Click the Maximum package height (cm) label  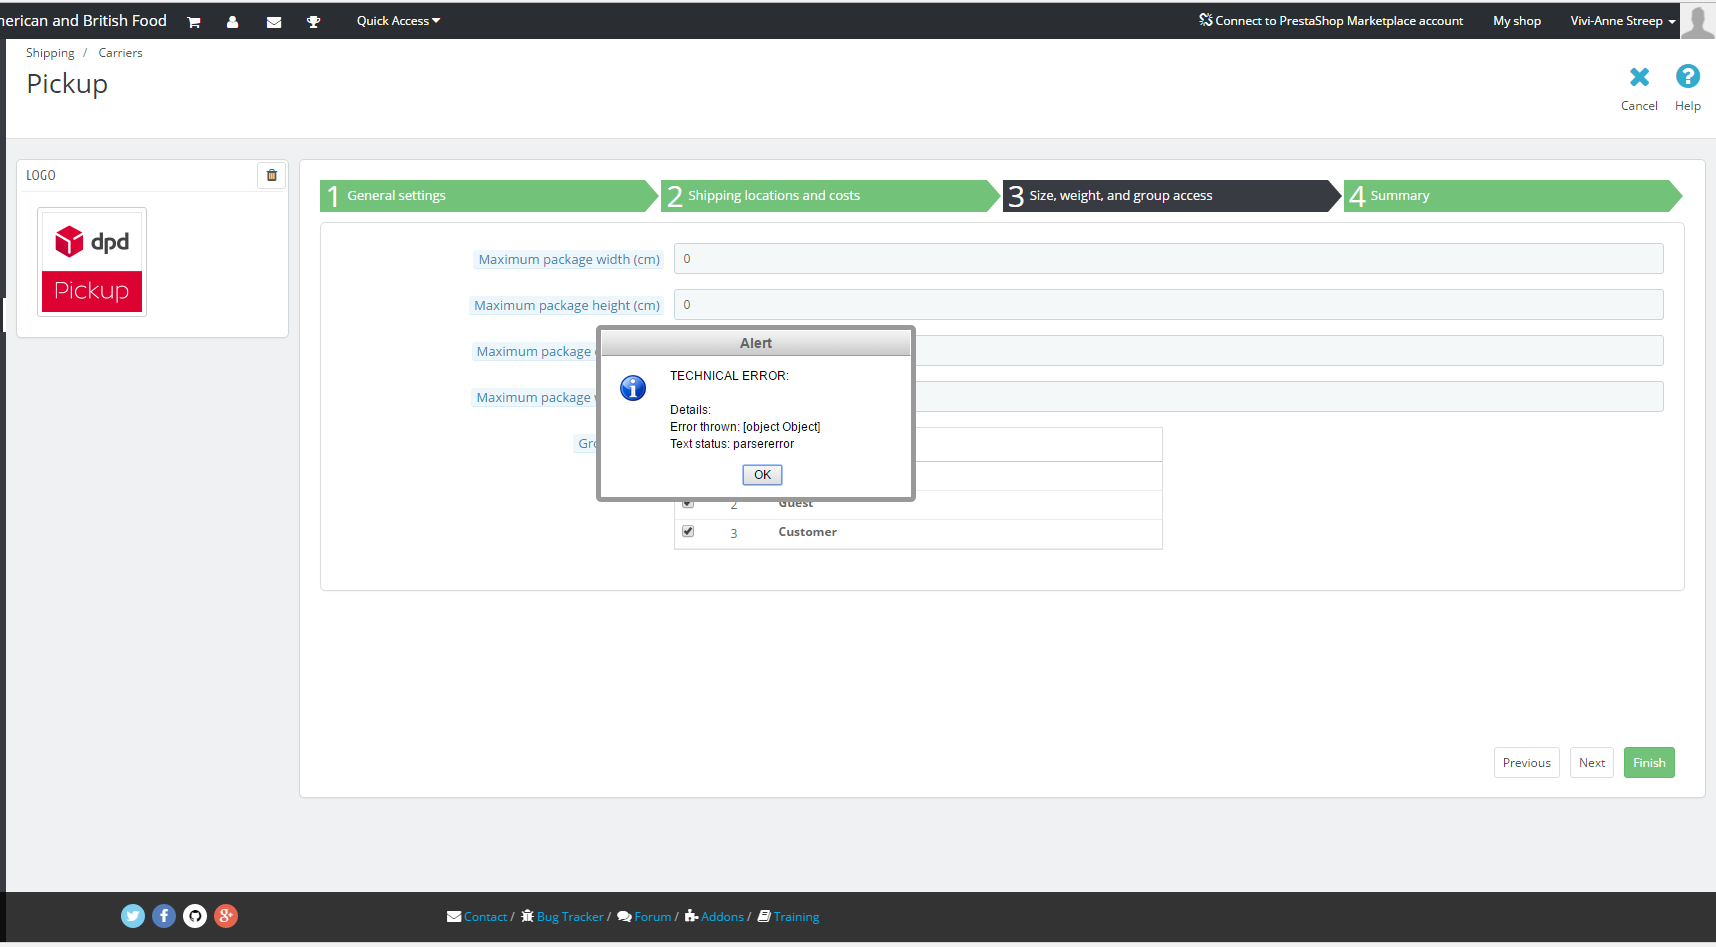(567, 306)
